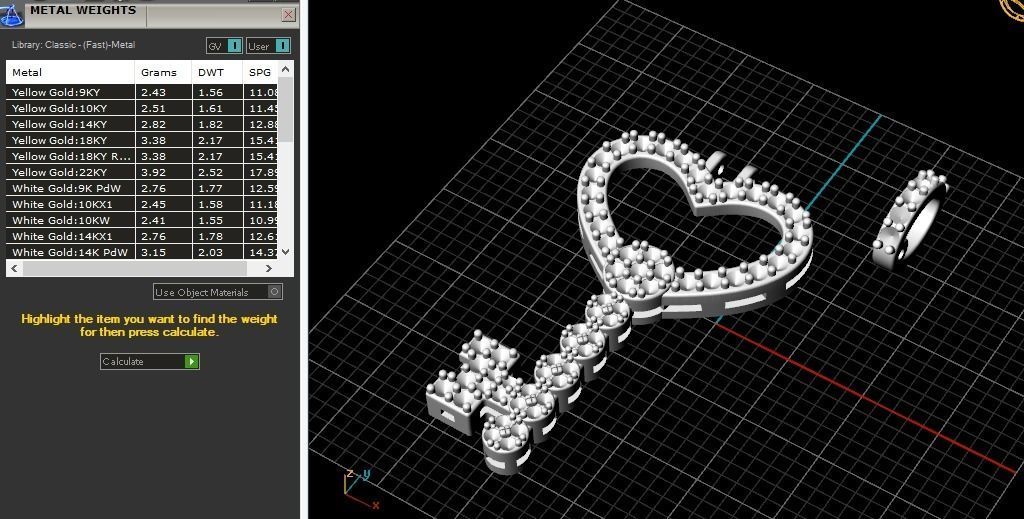
Task: Click the horizontal scroll-right arrow
Action: (268, 268)
